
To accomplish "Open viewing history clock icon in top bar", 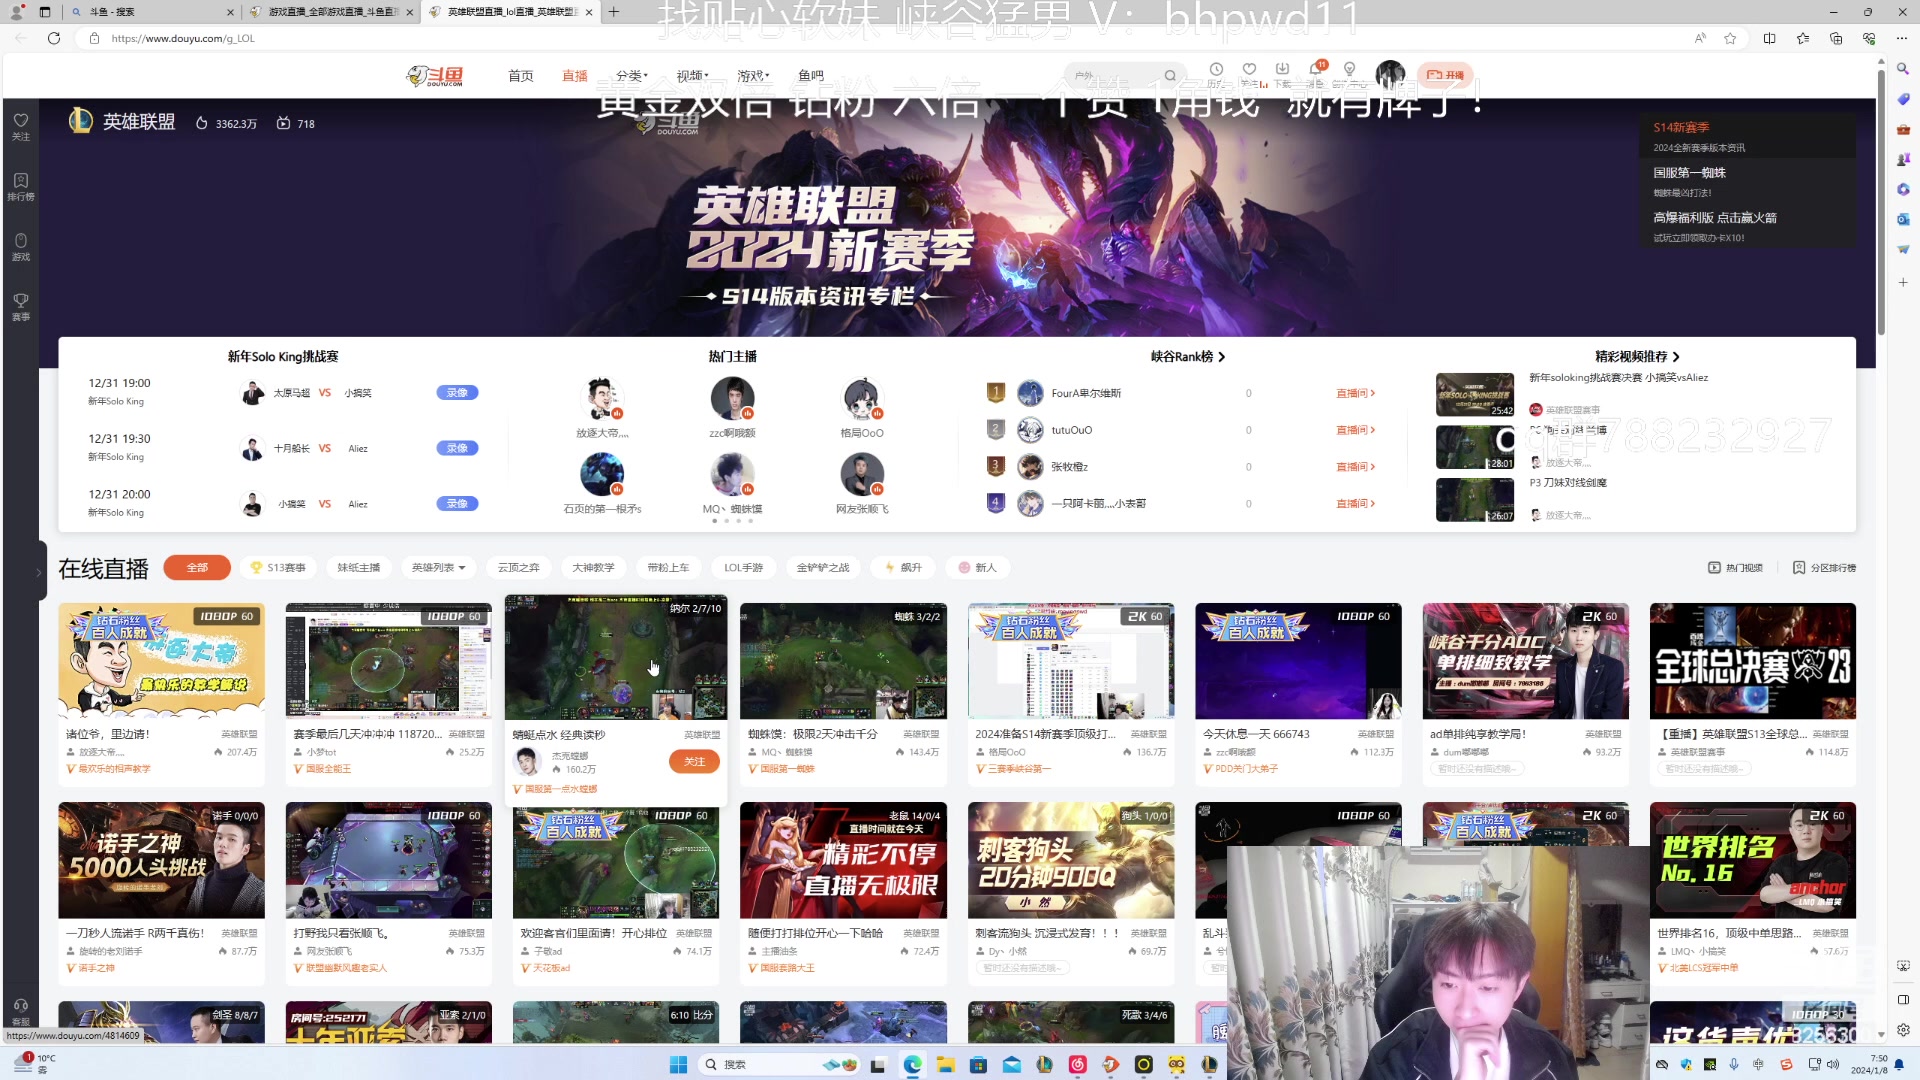I will pyautogui.click(x=1216, y=69).
